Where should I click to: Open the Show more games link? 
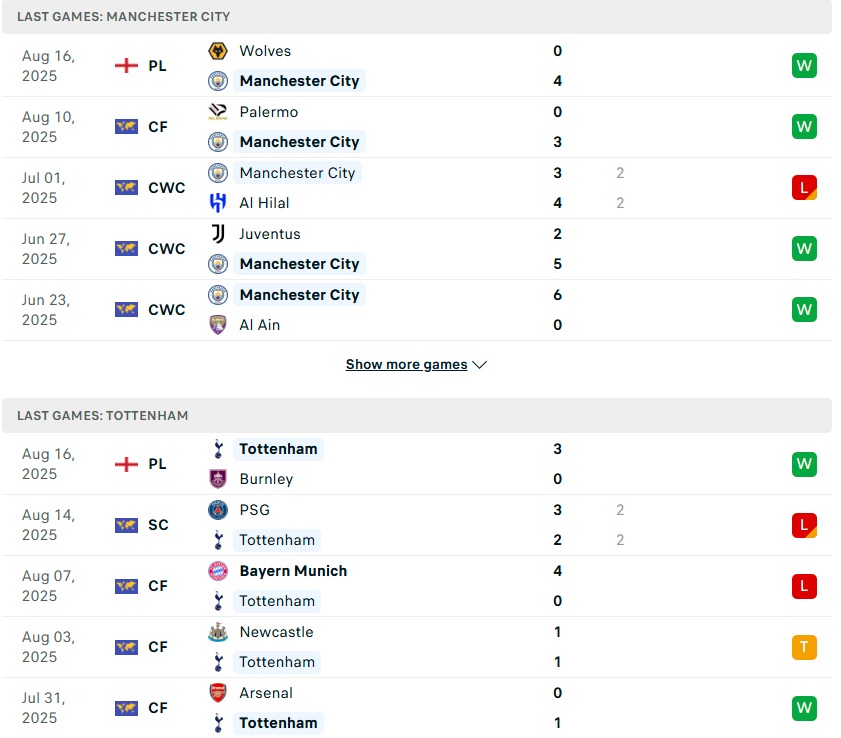tap(406, 365)
